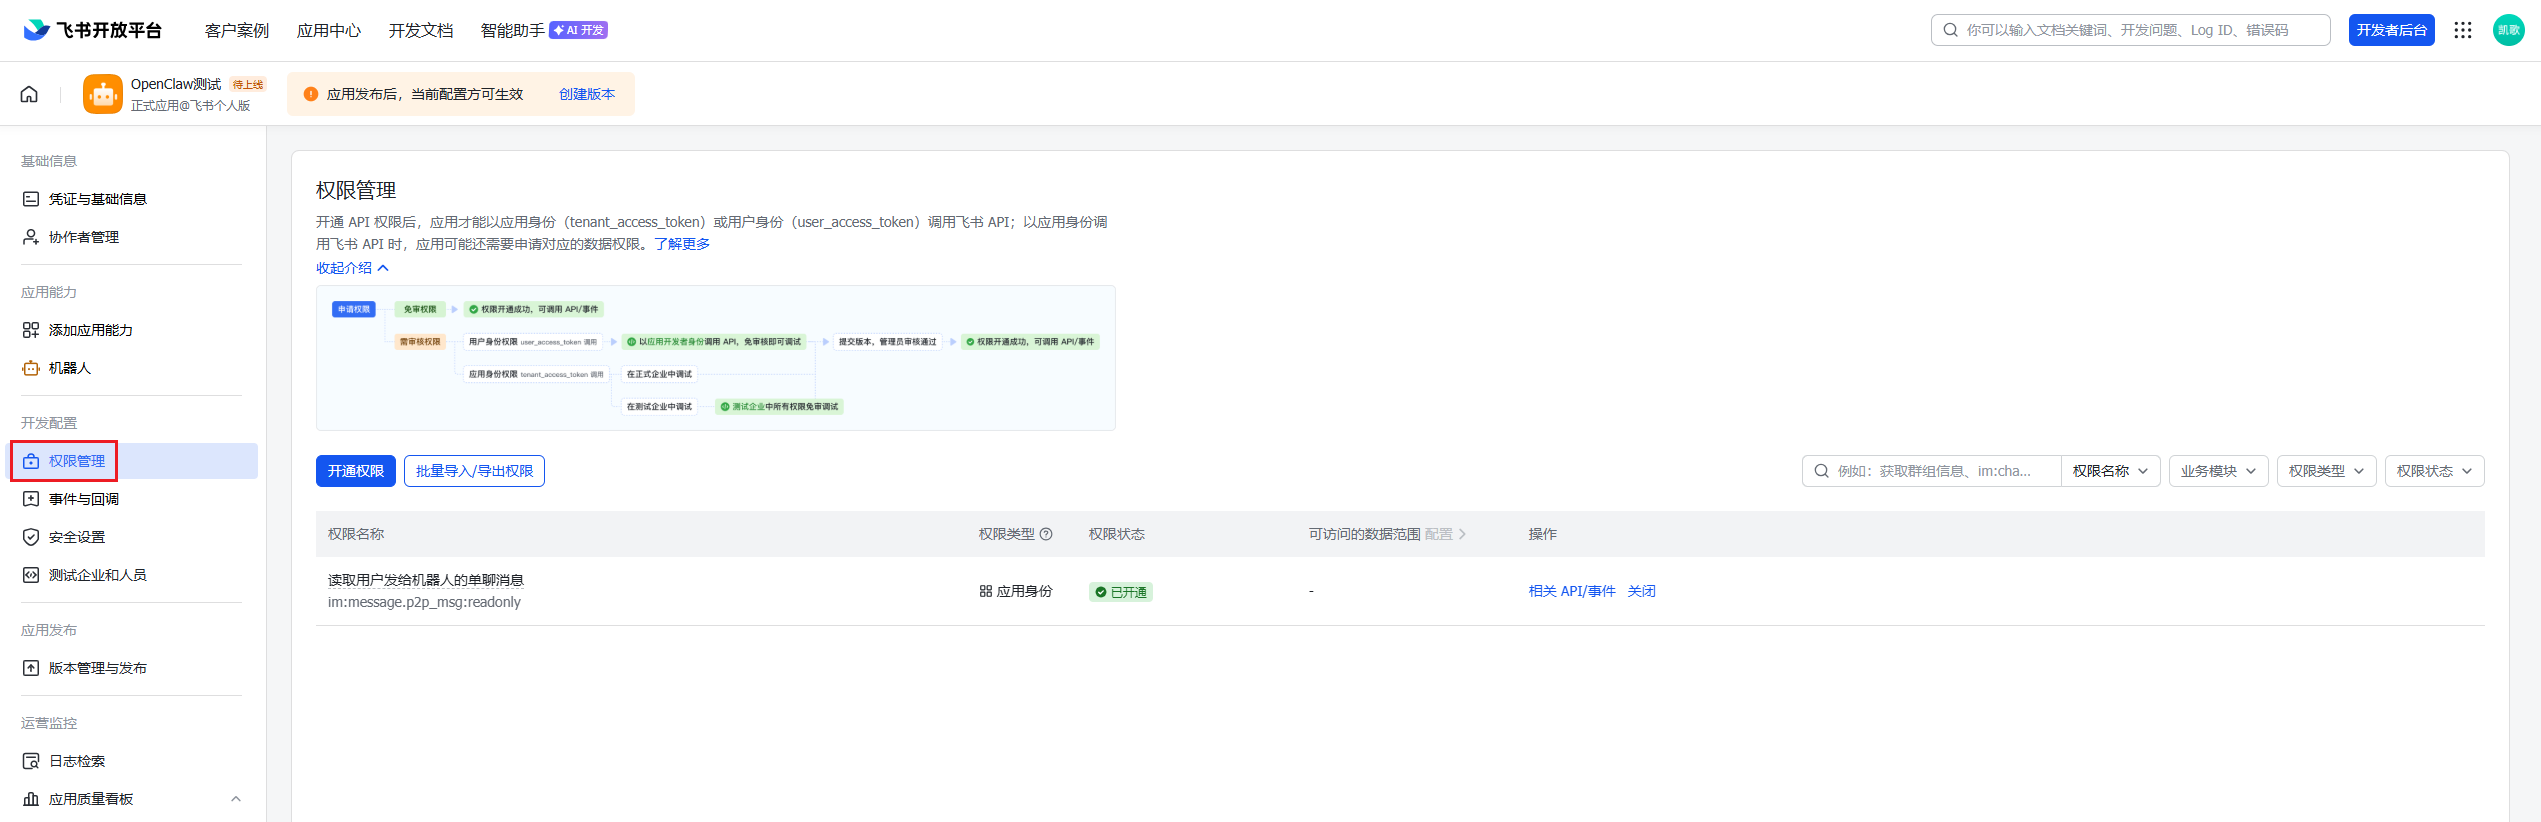Click 关闭 for the p2p message permission
The image size is (2541, 822).
click(1641, 591)
